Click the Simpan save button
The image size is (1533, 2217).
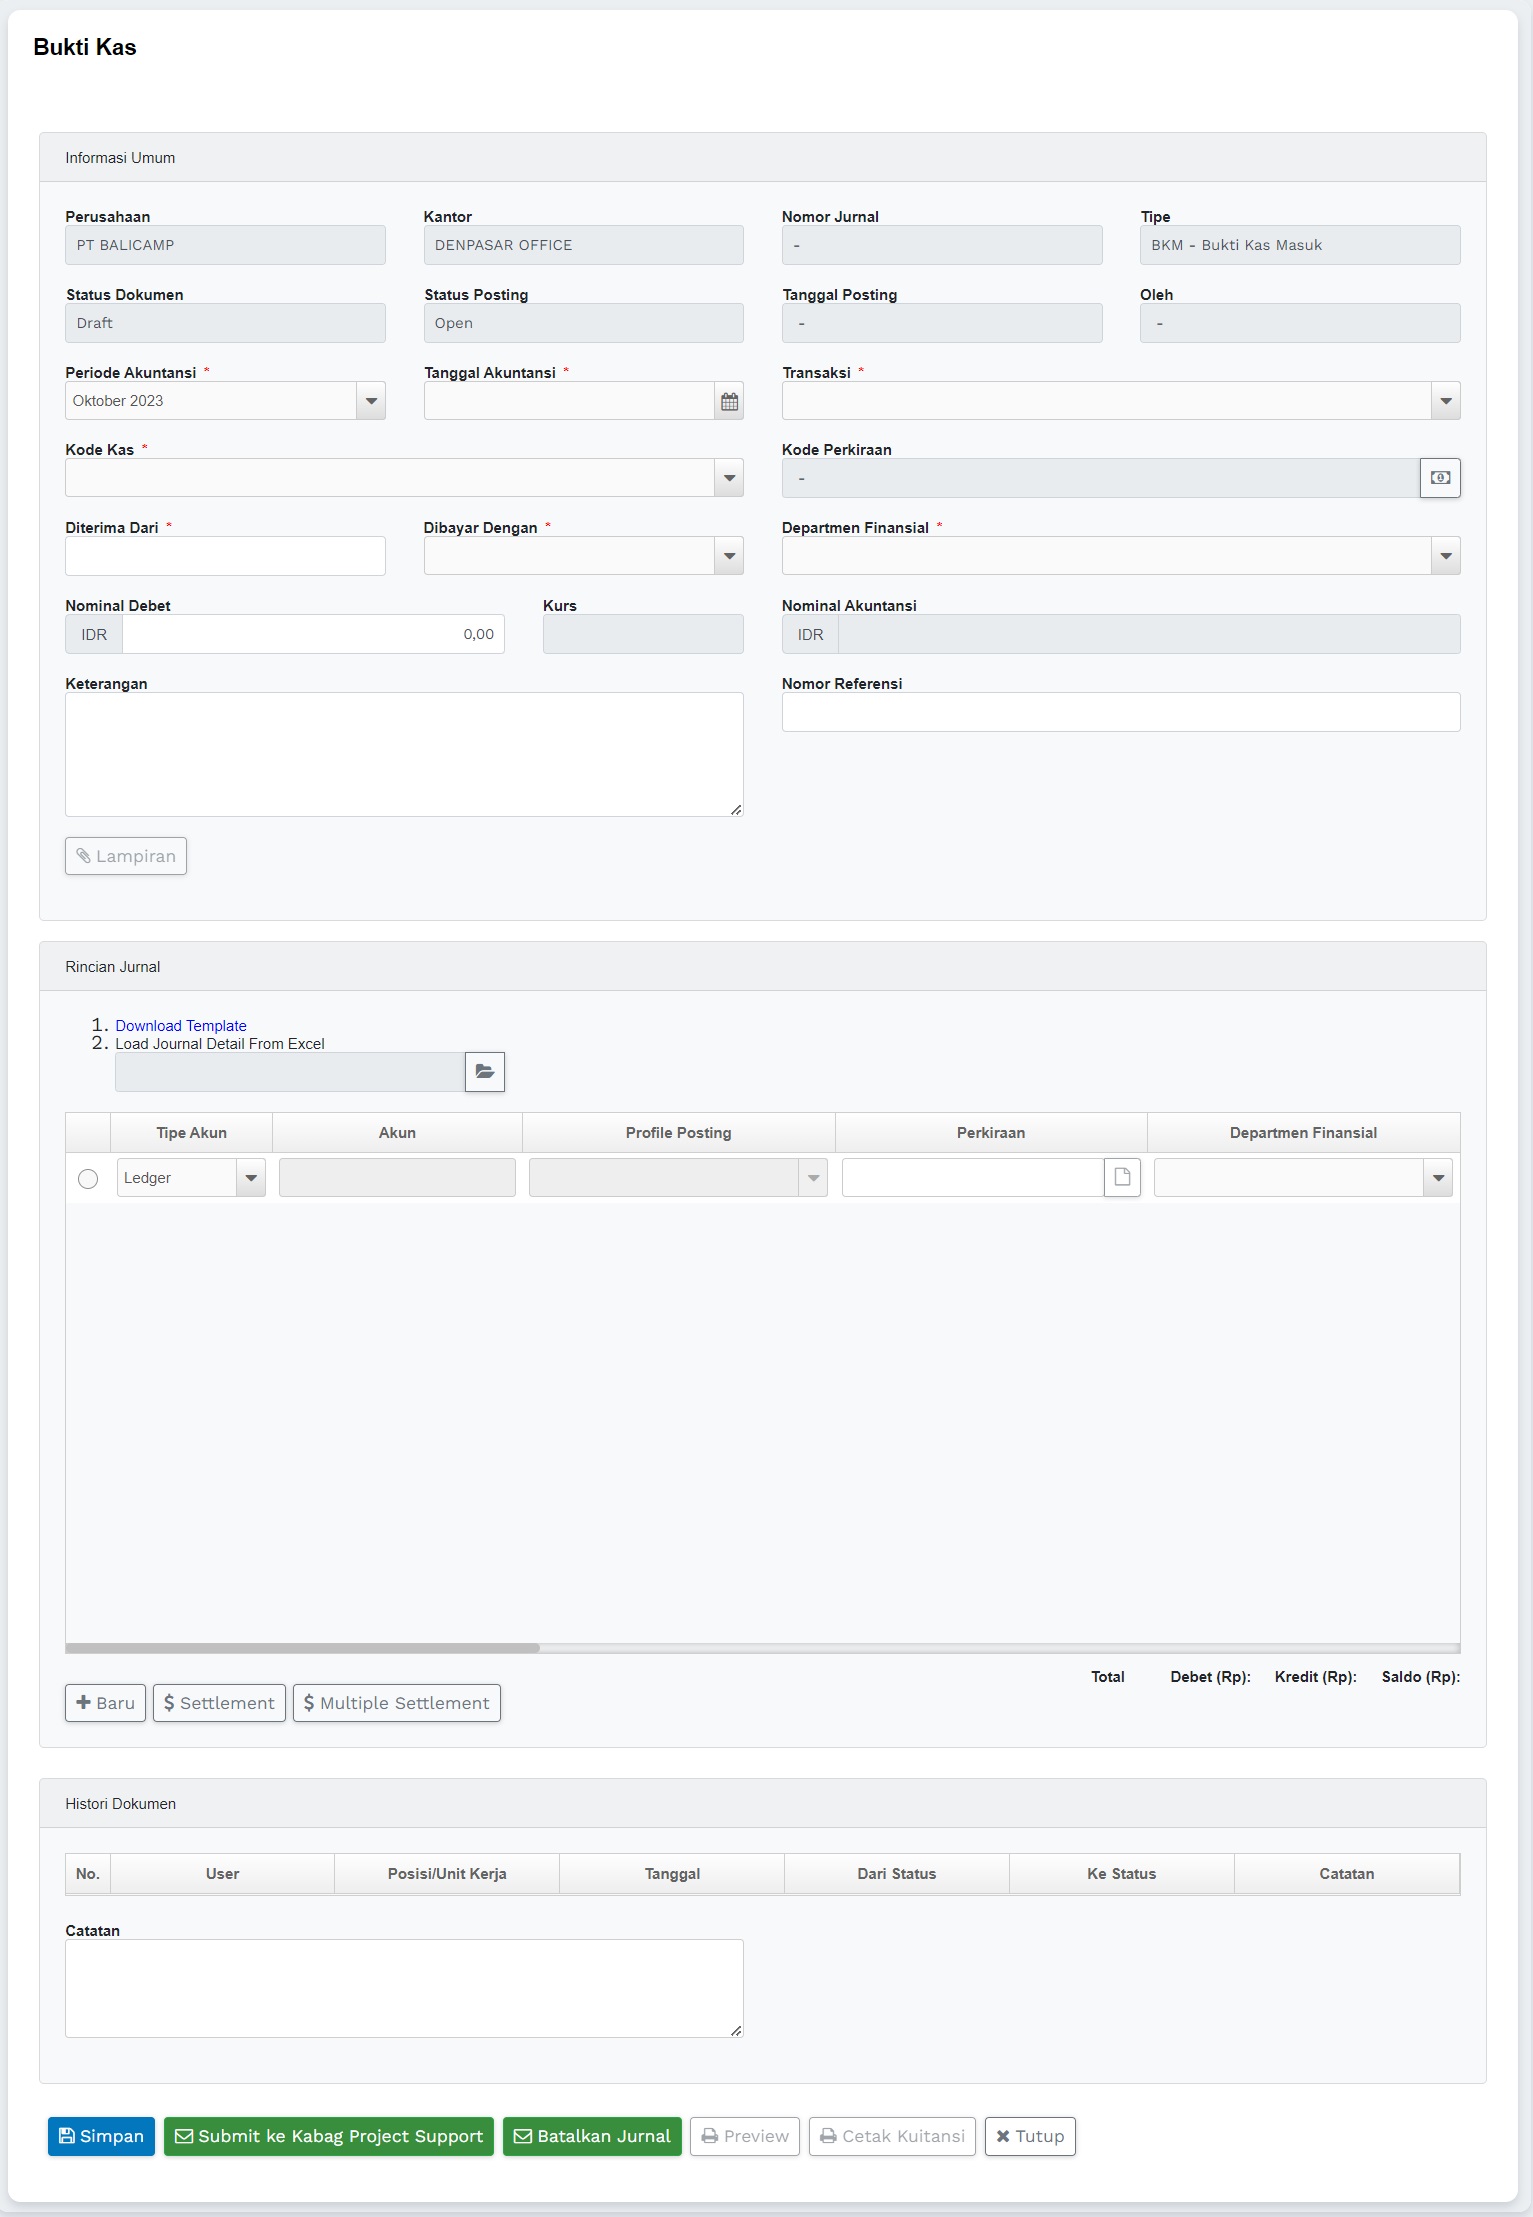click(x=101, y=2136)
